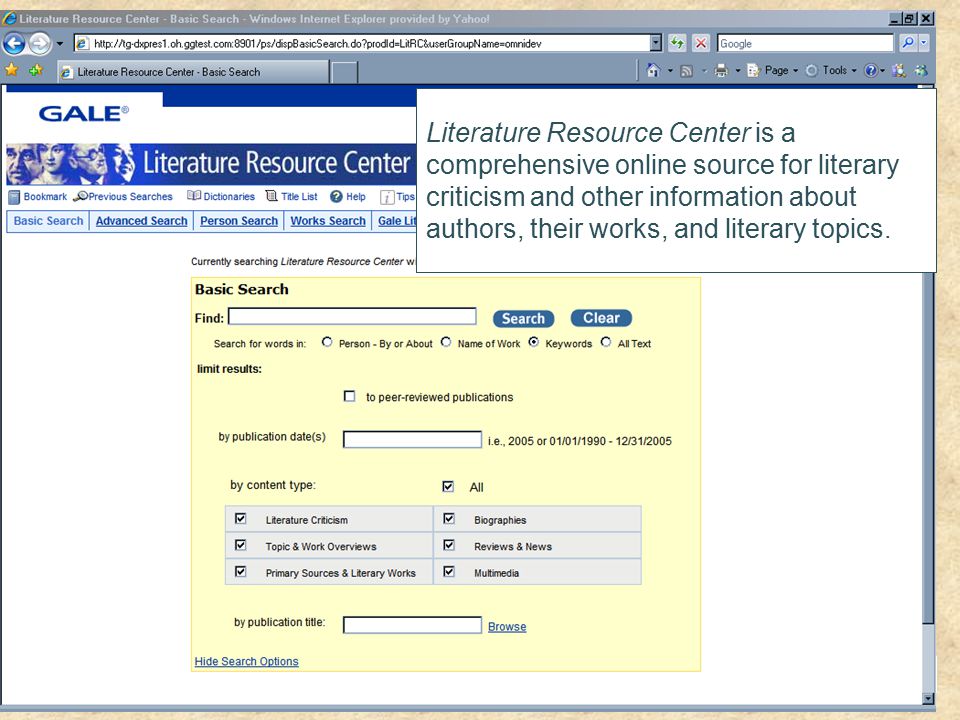Click the publication title field
Image resolution: width=960 pixels, height=720 pixels.
coord(412,625)
